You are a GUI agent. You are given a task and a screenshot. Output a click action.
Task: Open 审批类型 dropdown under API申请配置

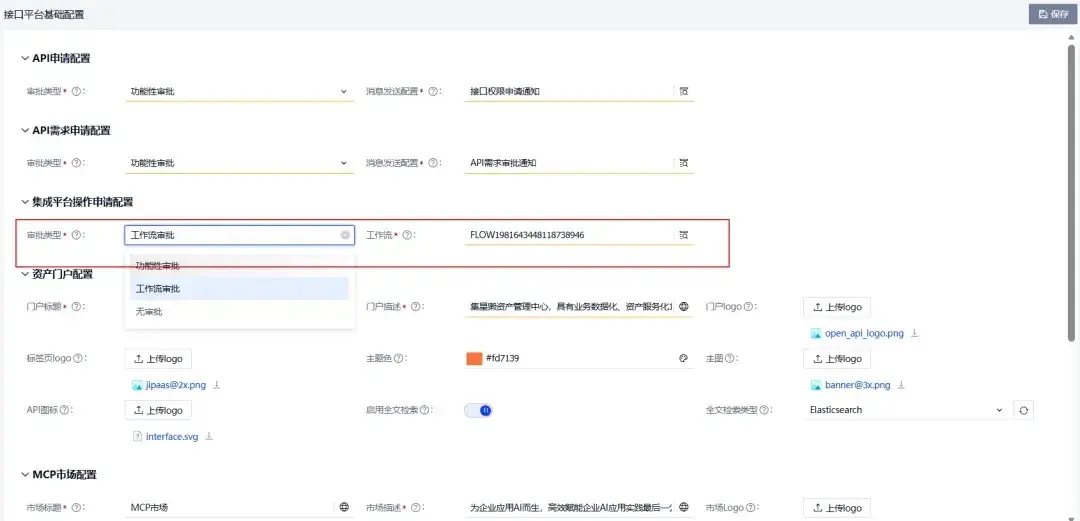240,91
